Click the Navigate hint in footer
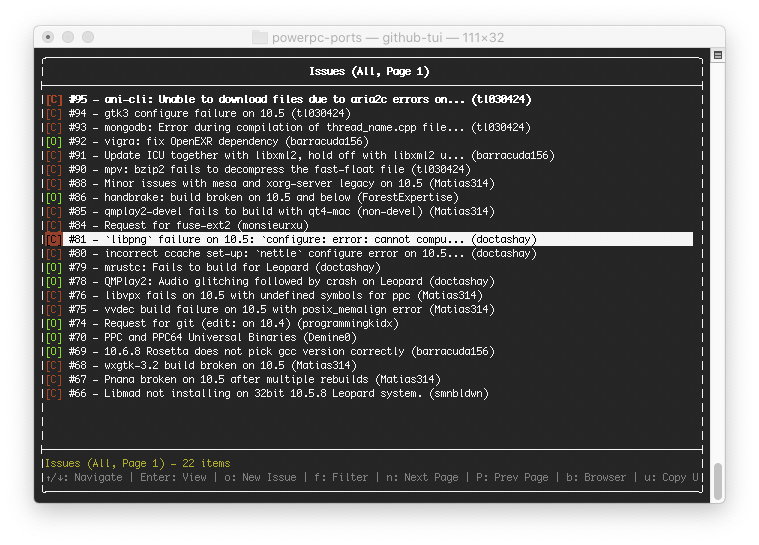The width and height of the screenshot is (759, 545). (x=84, y=478)
